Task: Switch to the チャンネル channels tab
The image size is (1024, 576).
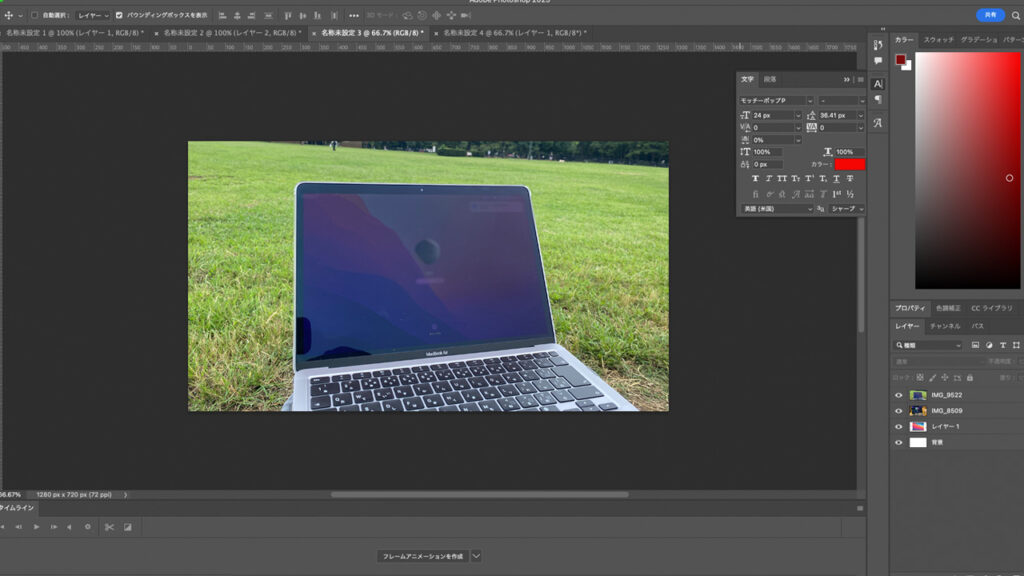Action: click(944, 326)
